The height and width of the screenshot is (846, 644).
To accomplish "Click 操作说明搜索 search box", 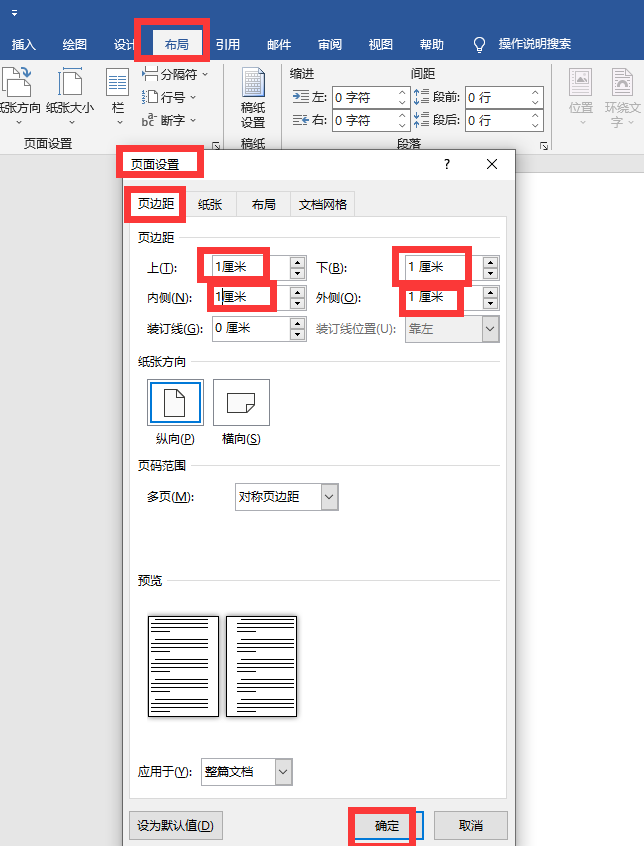I will click(x=535, y=44).
